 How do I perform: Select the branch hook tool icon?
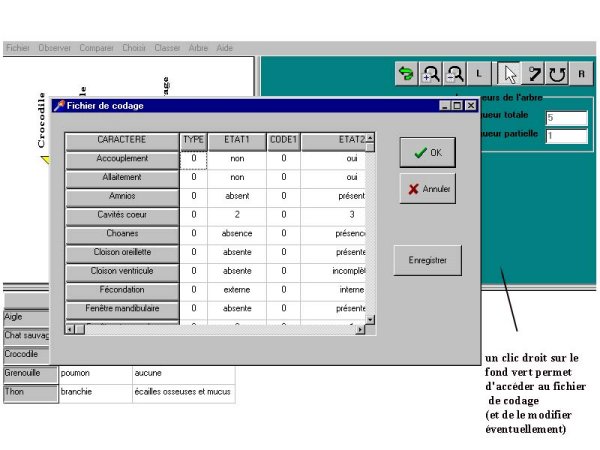(x=534, y=74)
